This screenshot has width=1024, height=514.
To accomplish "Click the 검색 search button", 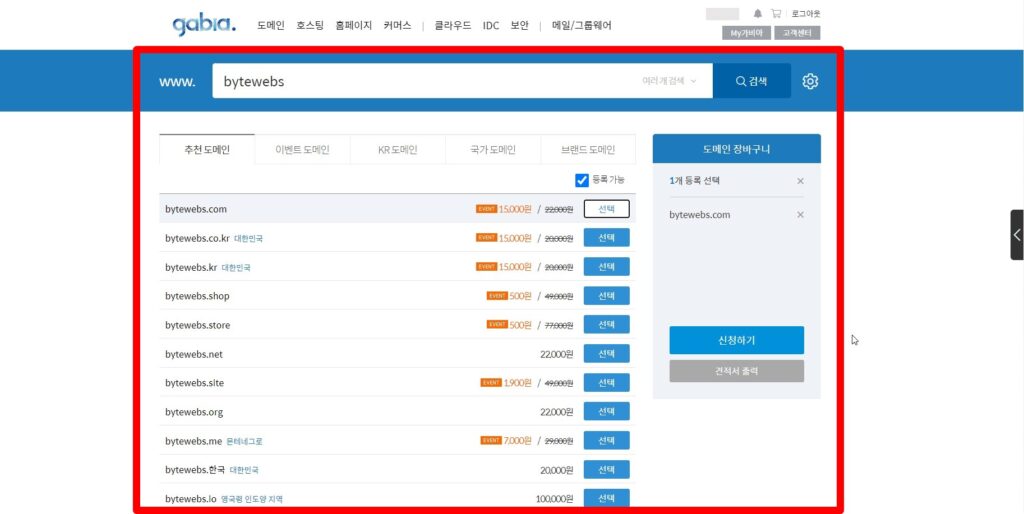I will click(x=752, y=81).
